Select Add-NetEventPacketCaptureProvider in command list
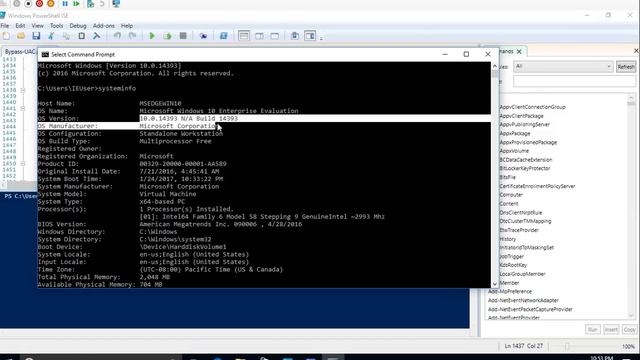This screenshot has height=360, width=640. click(x=530, y=309)
